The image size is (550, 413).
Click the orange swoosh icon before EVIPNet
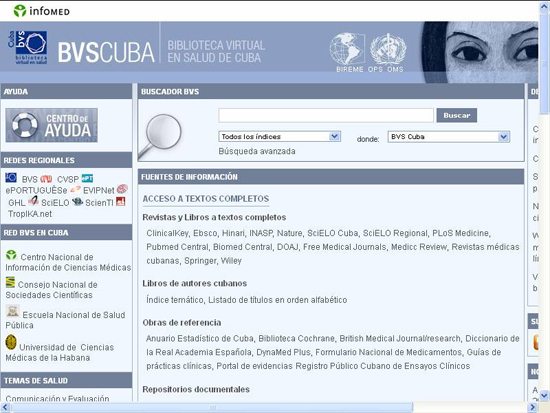point(75,189)
